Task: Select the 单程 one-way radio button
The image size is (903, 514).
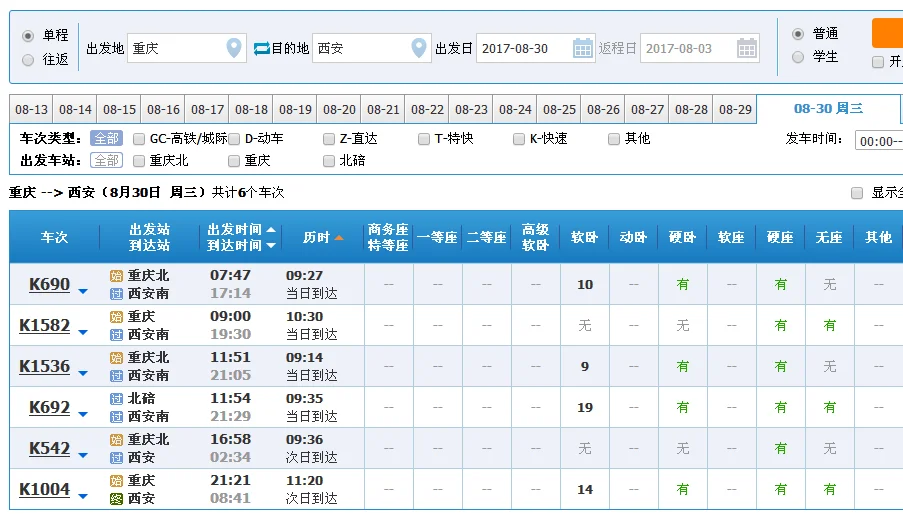Action: click(28, 36)
